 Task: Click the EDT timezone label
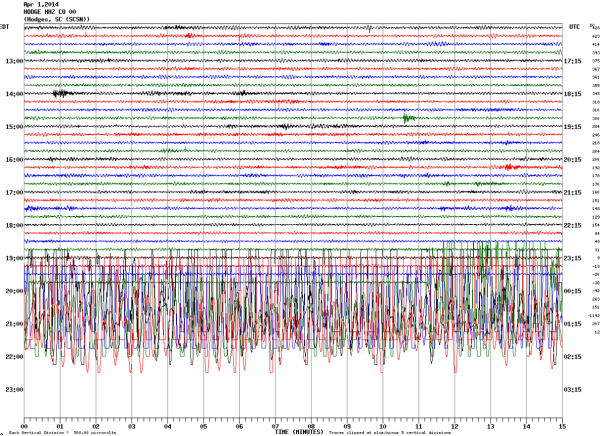click(x=5, y=26)
